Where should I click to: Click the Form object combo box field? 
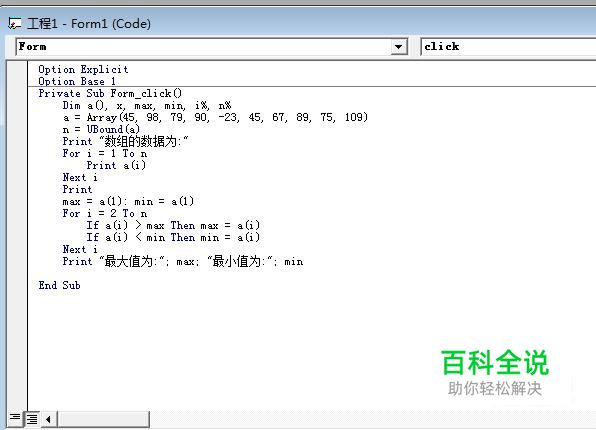coord(211,47)
